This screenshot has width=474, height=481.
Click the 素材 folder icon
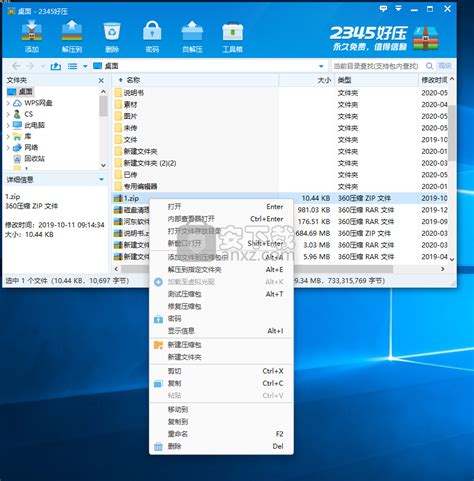(x=118, y=104)
